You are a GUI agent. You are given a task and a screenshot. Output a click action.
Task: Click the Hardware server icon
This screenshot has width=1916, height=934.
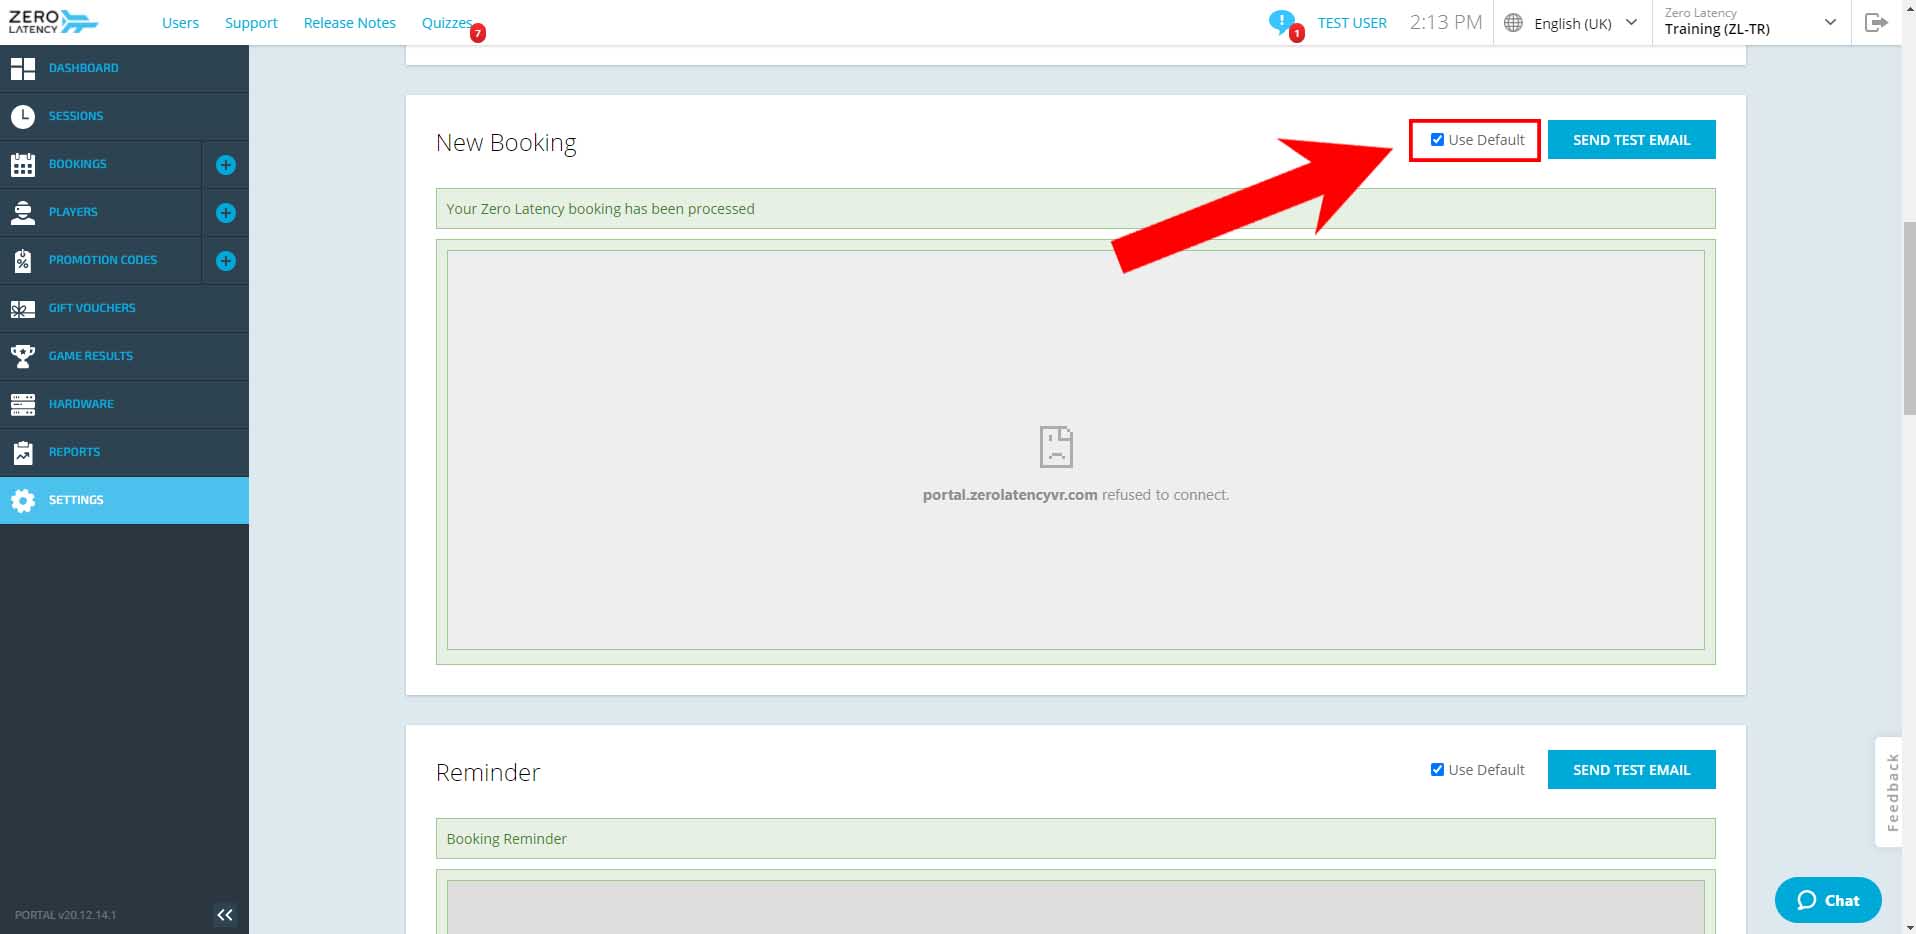[23, 404]
